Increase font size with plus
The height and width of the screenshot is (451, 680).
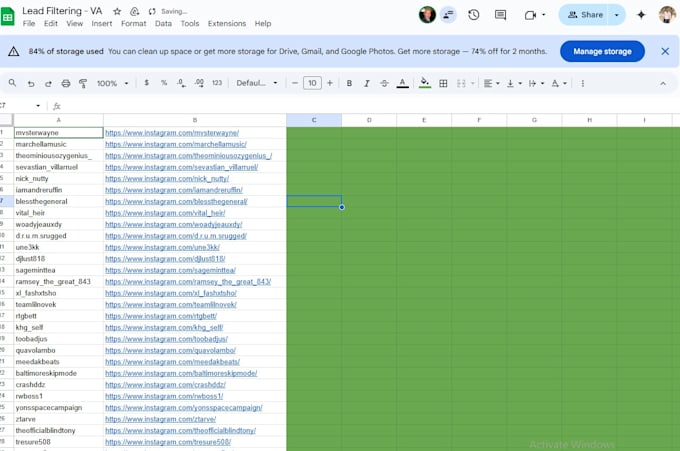click(330, 83)
